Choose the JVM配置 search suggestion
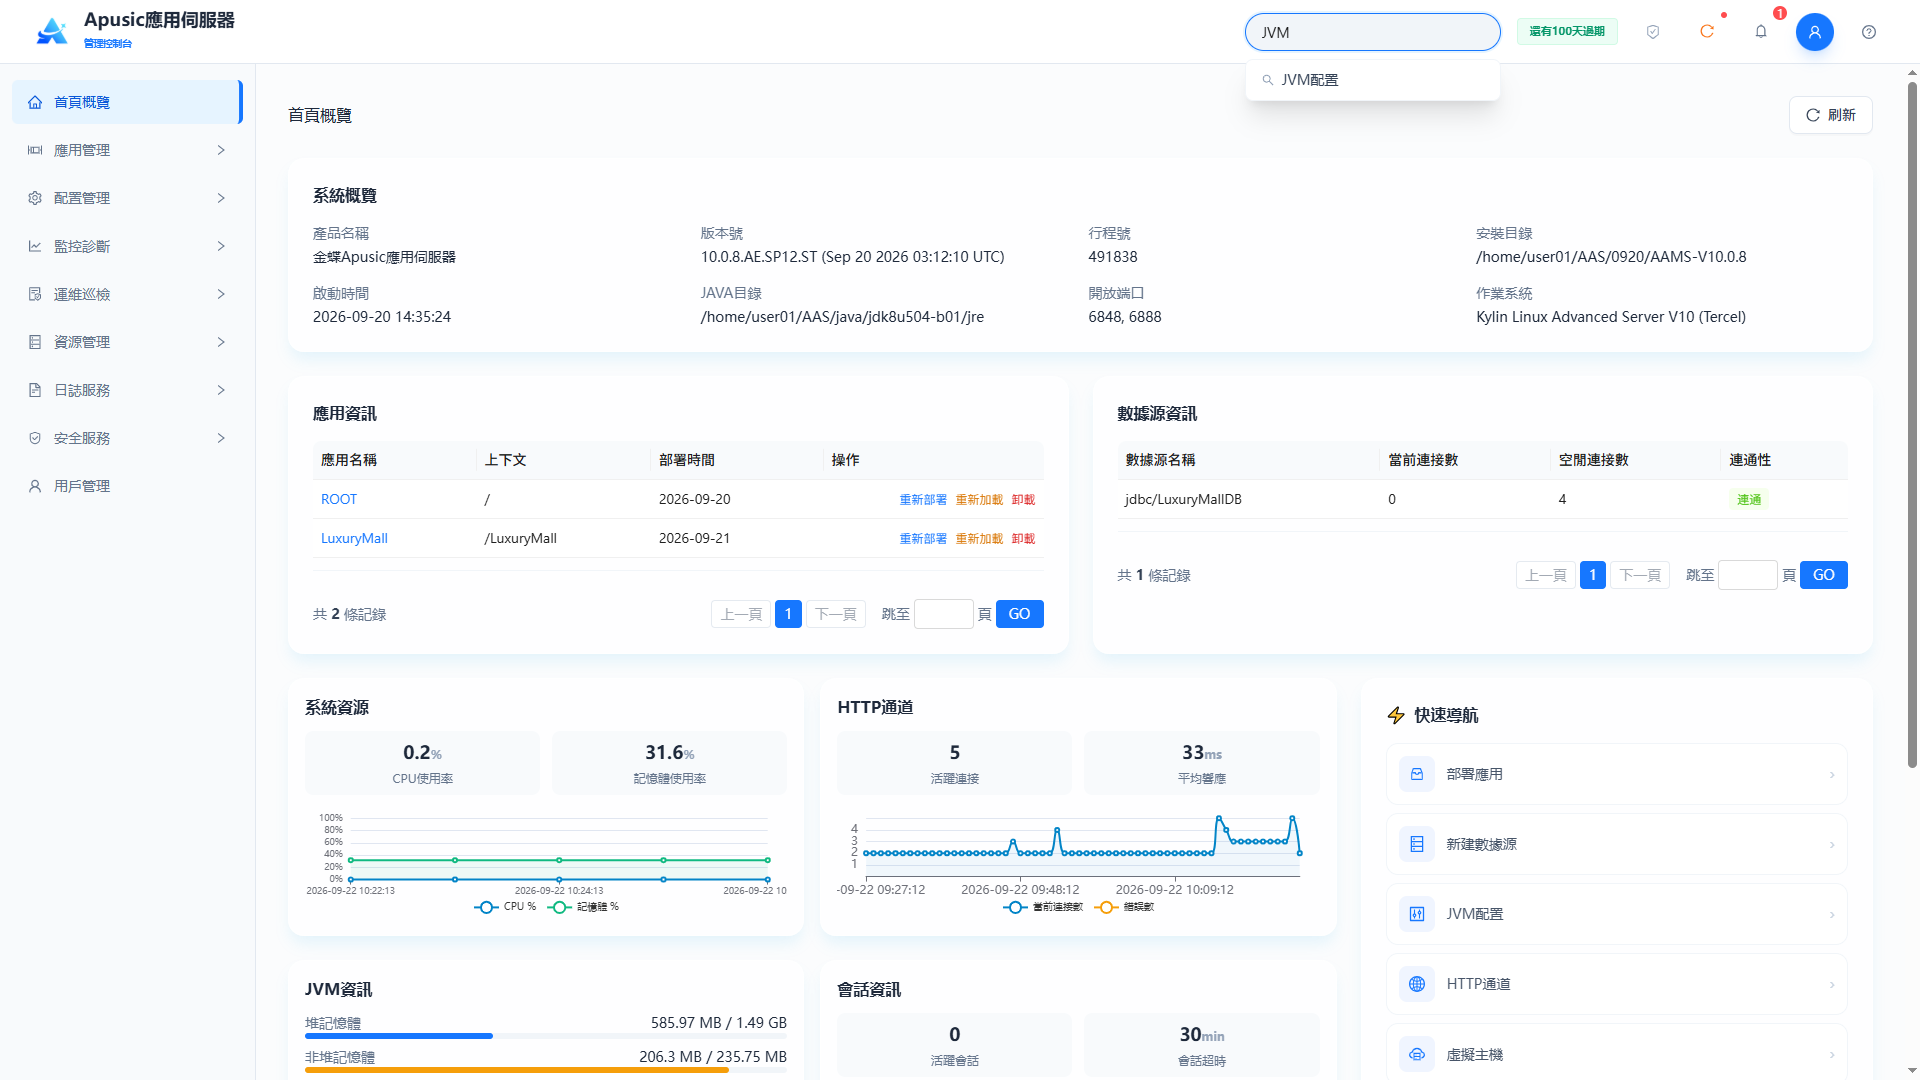 (x=1372, y=80)
